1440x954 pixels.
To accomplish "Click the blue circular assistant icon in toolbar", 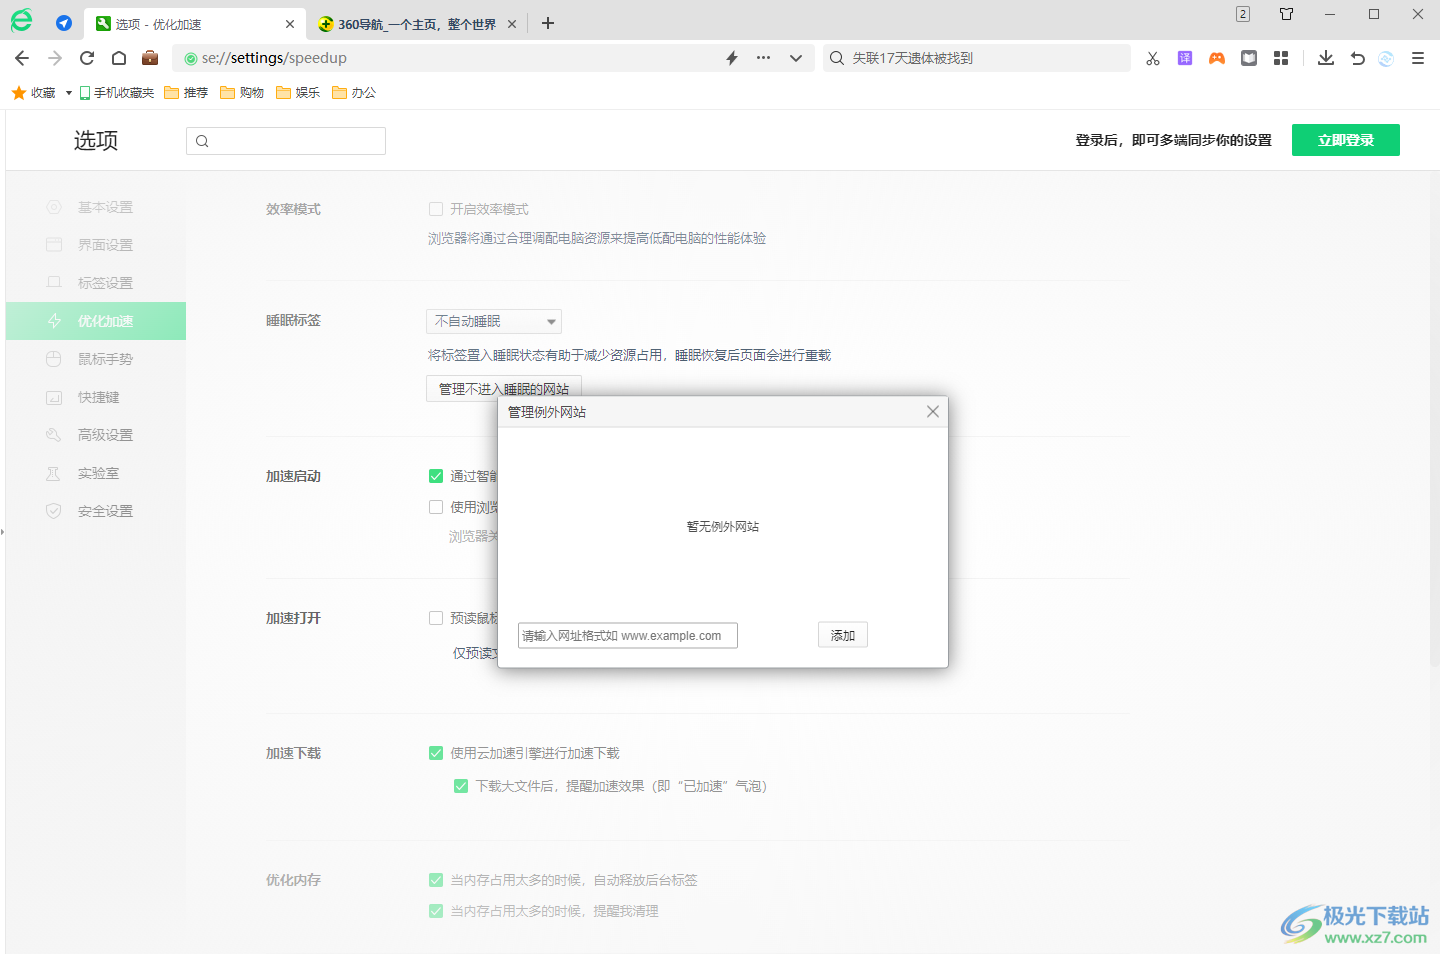I will pos(1386,58).
